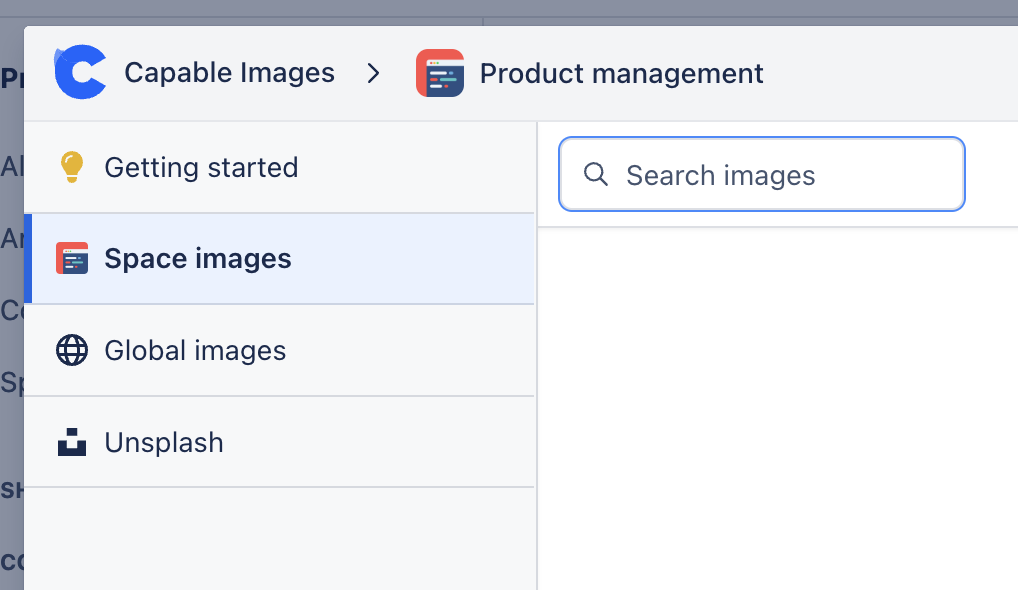Select the Space images tab

197,258
